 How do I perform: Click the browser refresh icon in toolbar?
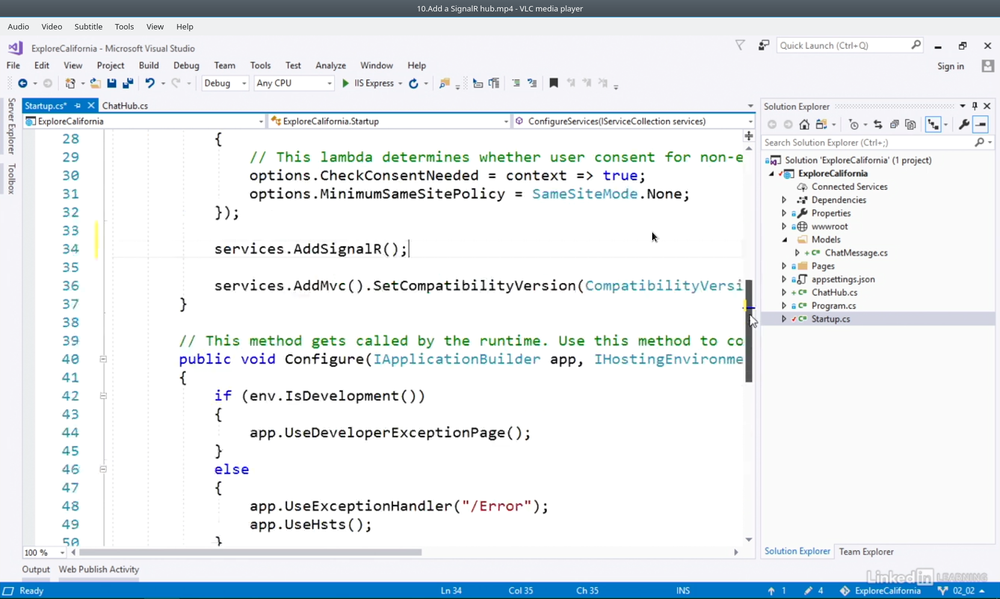[x=413, y=84]
